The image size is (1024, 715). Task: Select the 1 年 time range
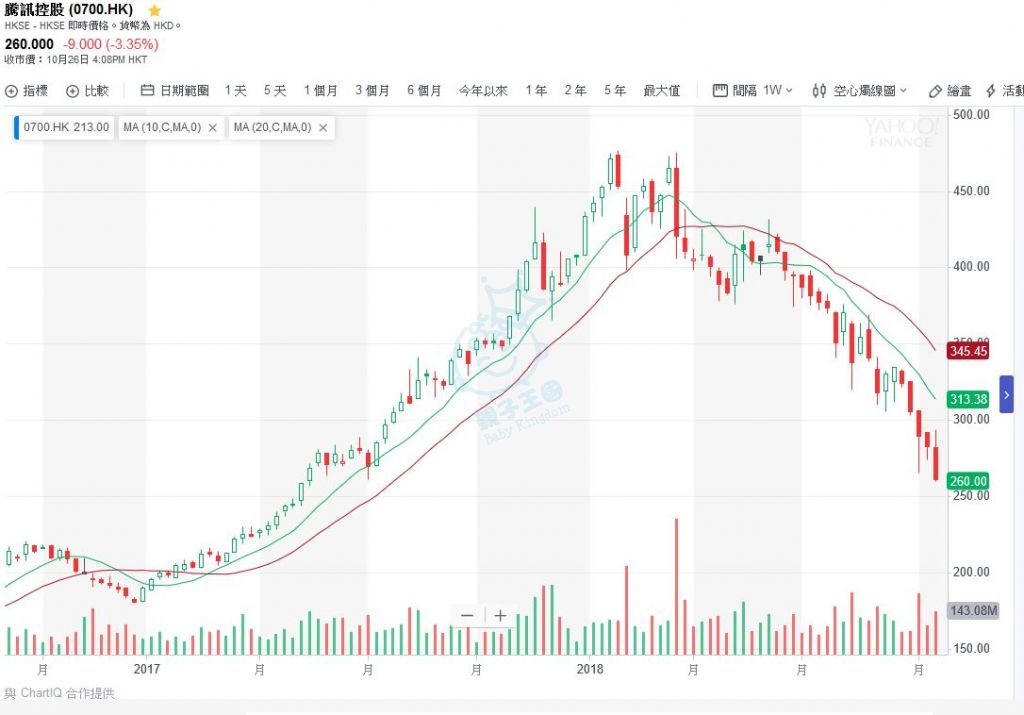click(x=536, y=91)
